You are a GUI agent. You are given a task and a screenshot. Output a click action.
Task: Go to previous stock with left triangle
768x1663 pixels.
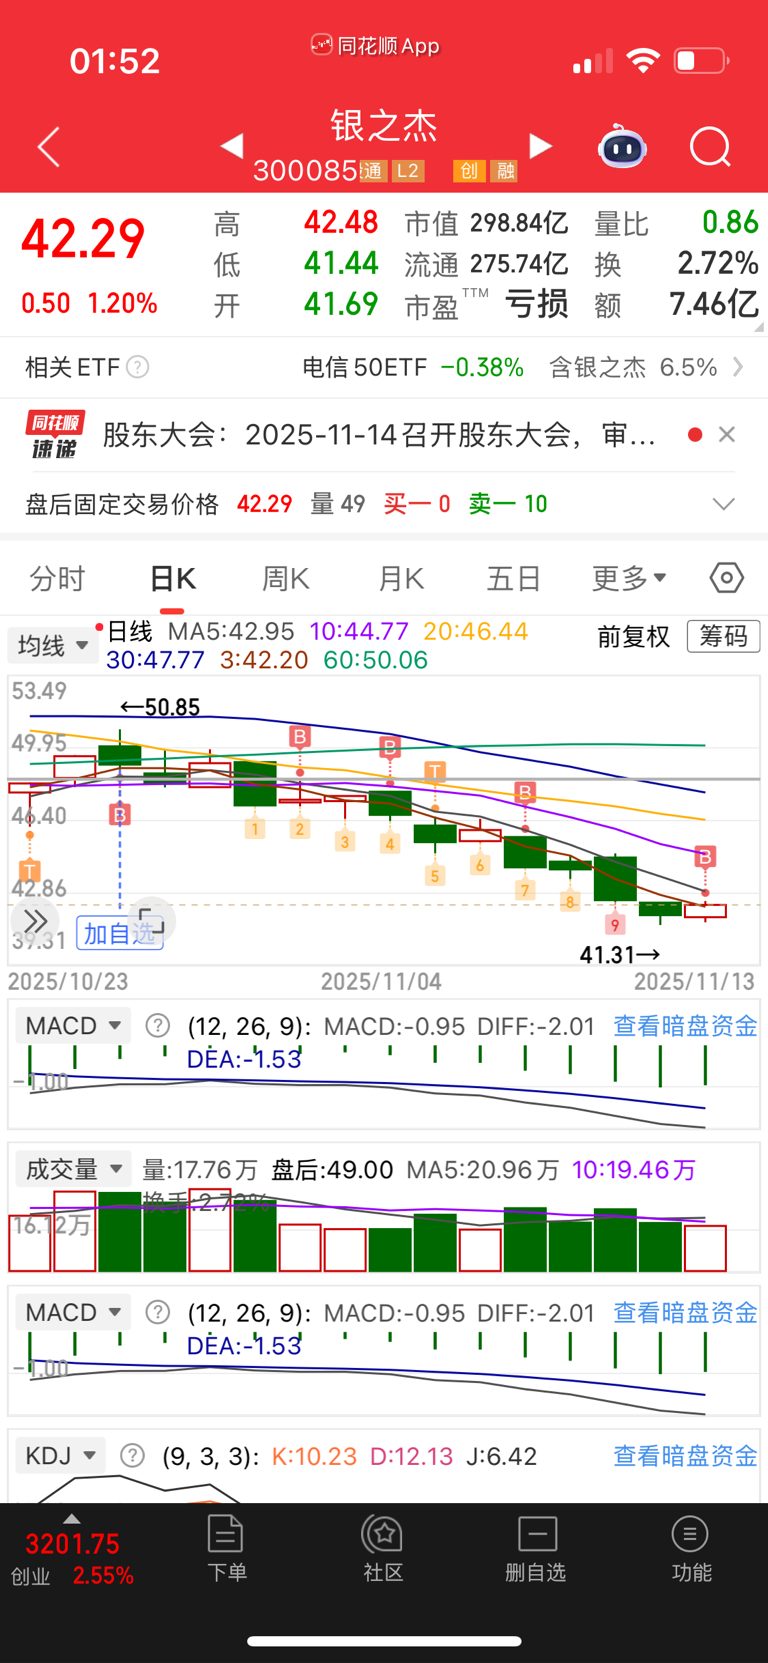tap(232, 146)
